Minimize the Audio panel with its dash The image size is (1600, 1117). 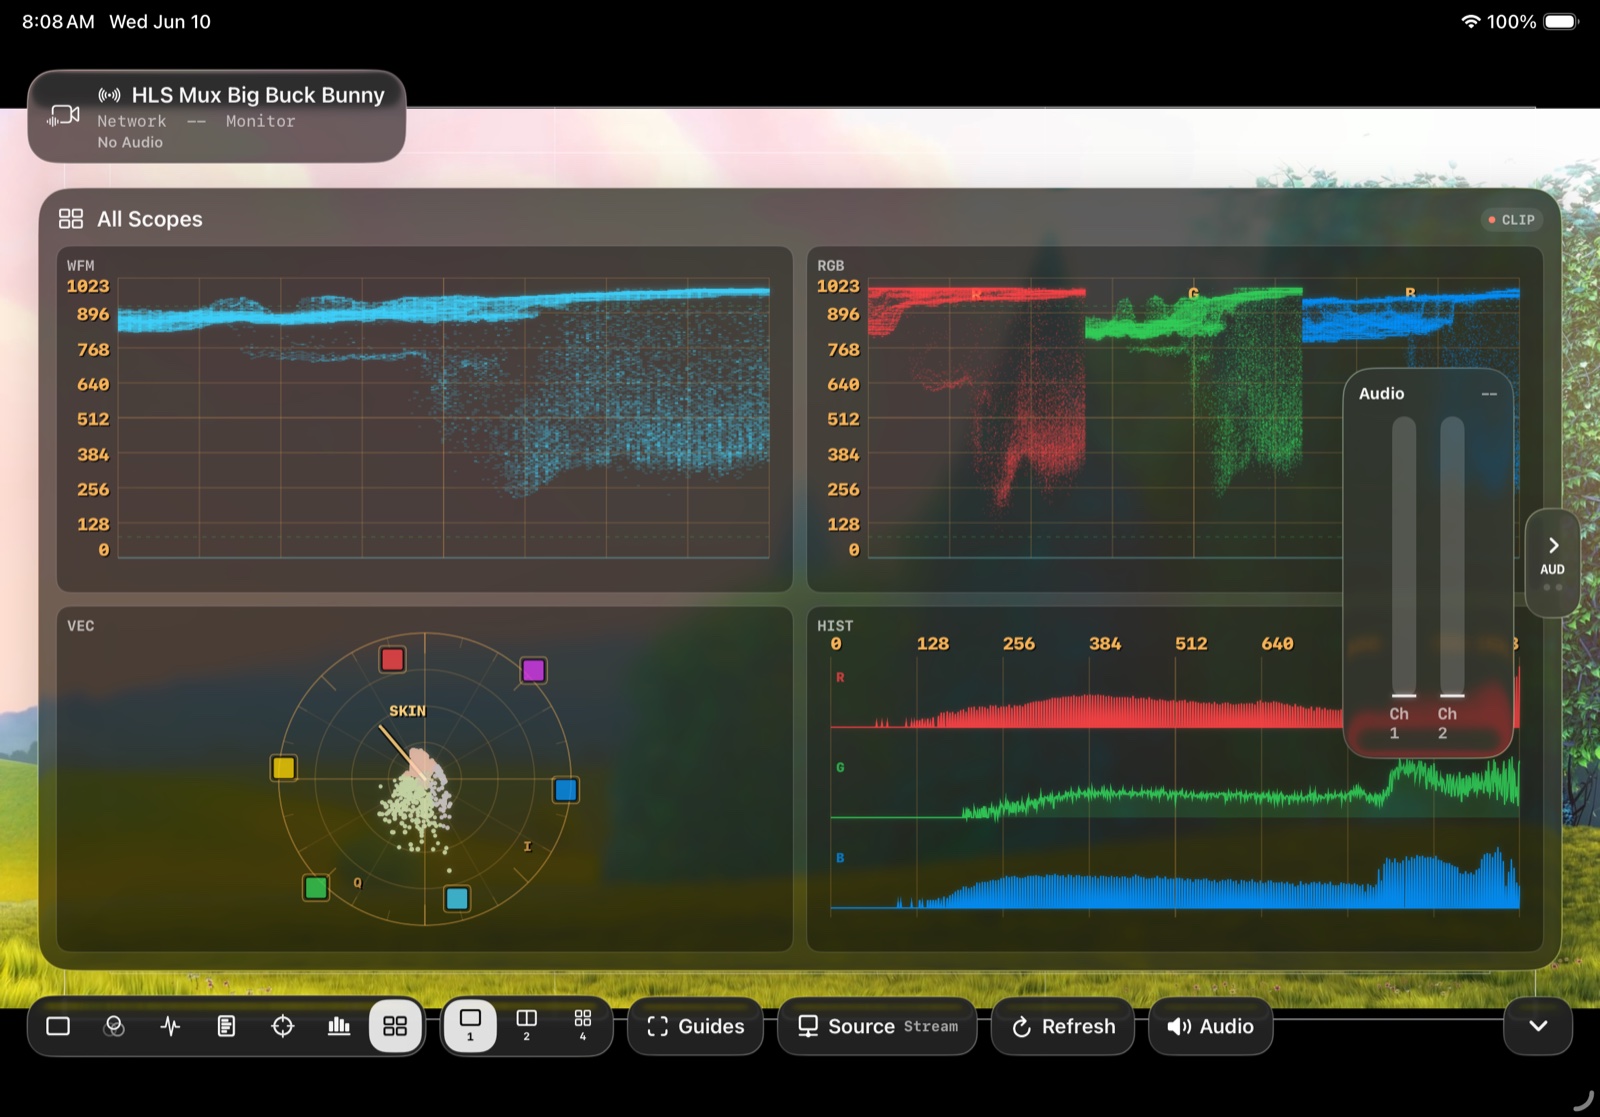(x=1489, y=394)
